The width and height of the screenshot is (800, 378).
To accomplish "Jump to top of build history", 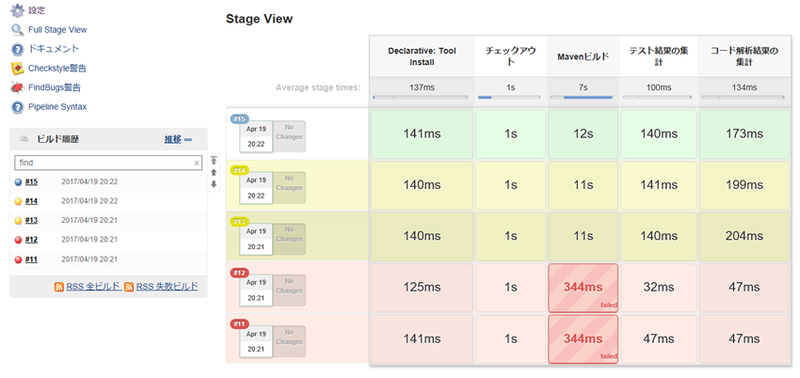I will [214, 160].
